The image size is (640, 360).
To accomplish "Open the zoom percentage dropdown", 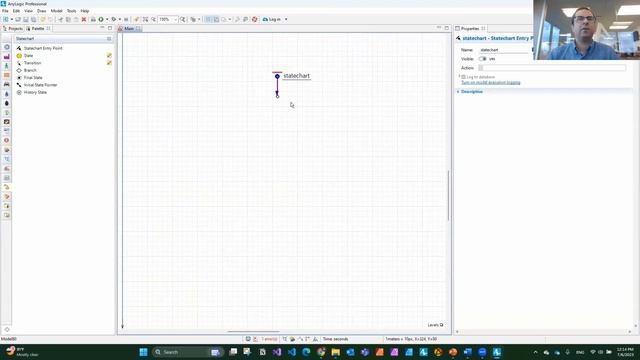I will [176, 19].
